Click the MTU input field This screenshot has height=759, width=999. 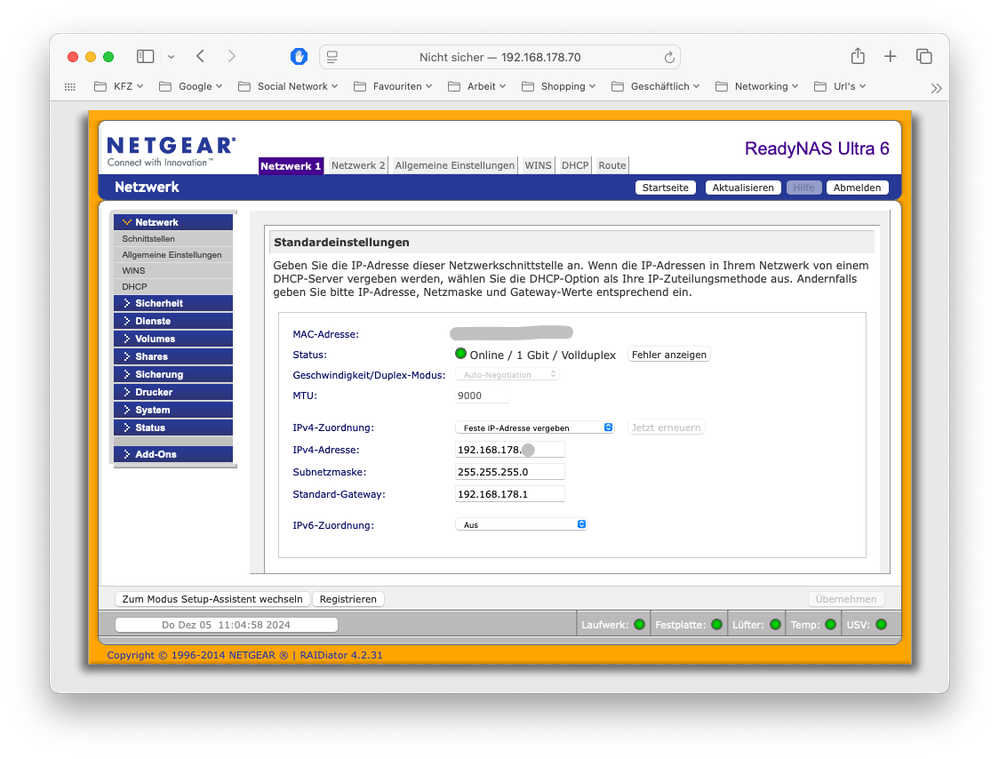pos(482,396)
